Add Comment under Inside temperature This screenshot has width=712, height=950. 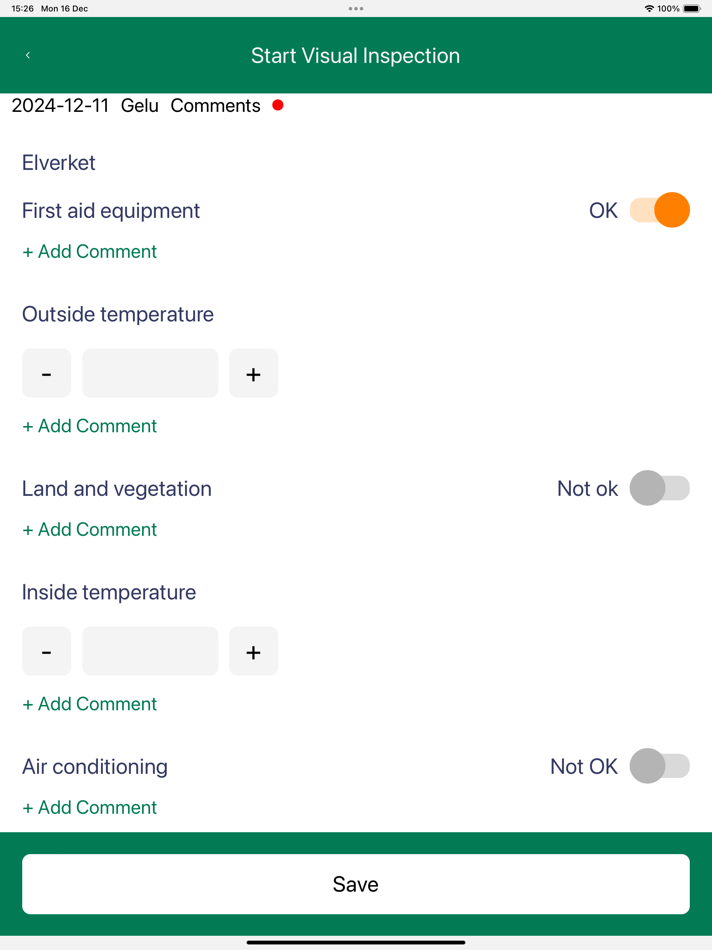point(90,704)
